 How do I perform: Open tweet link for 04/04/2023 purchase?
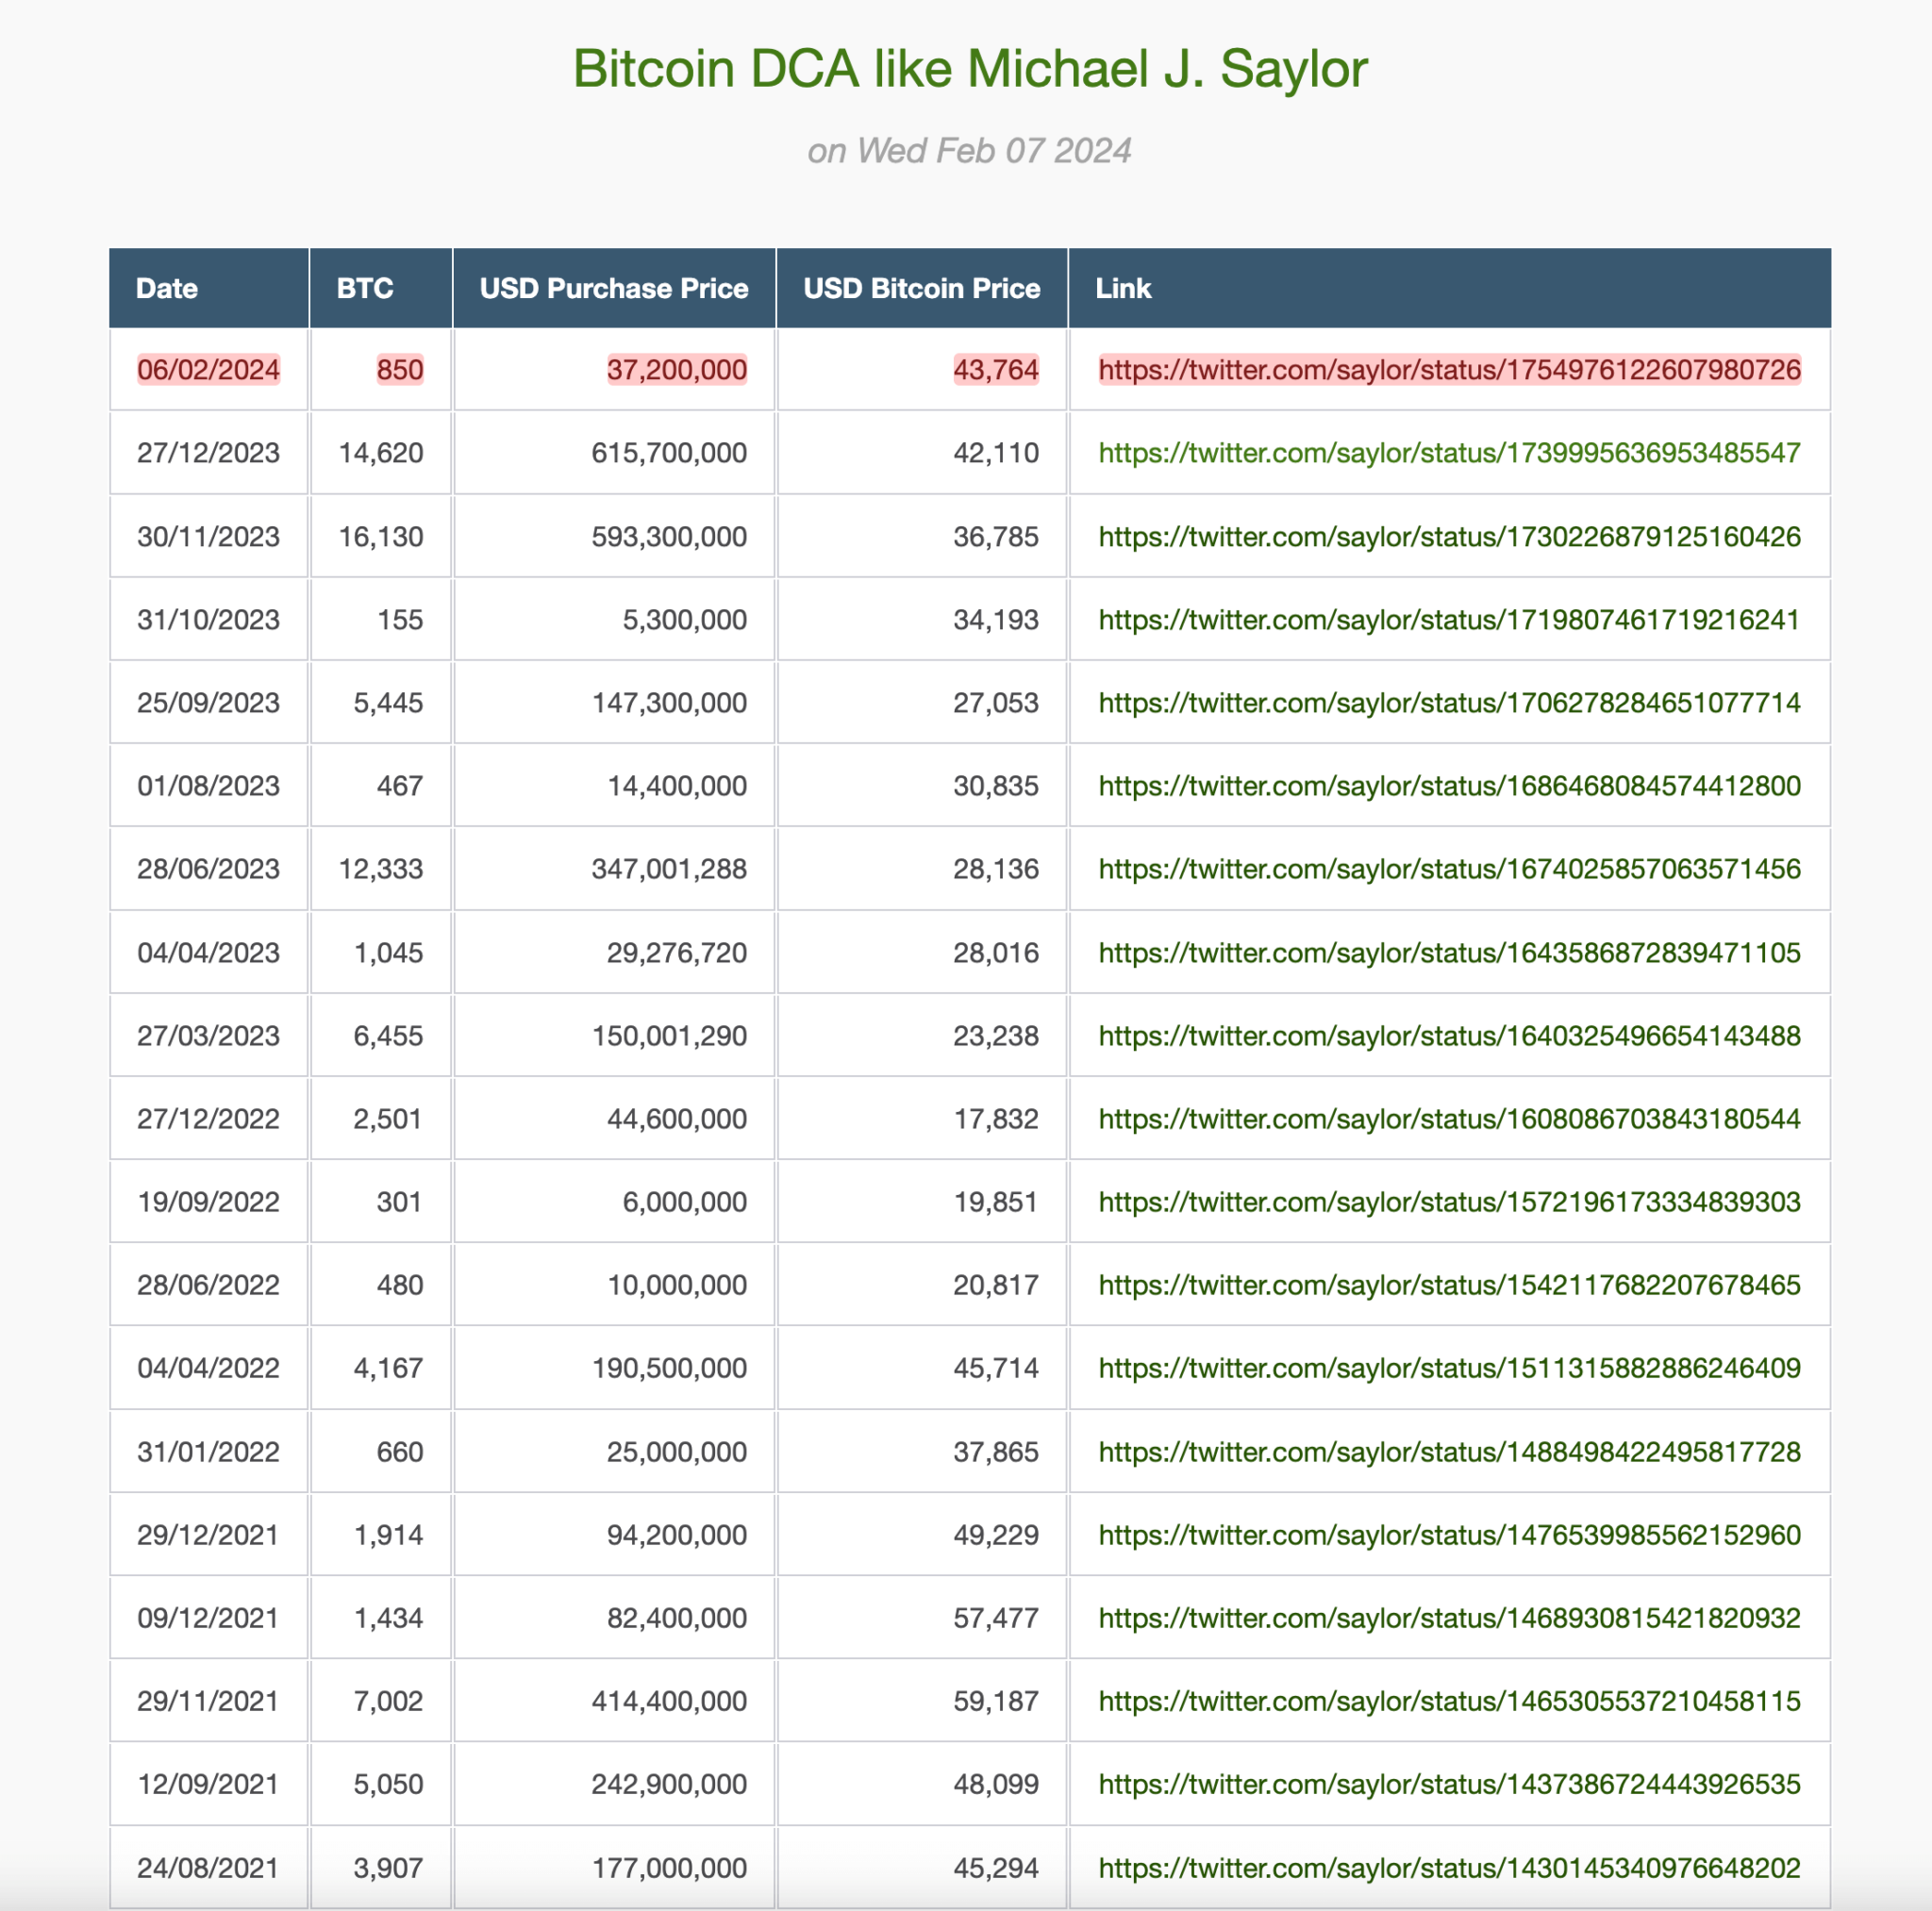point(1449,953)
